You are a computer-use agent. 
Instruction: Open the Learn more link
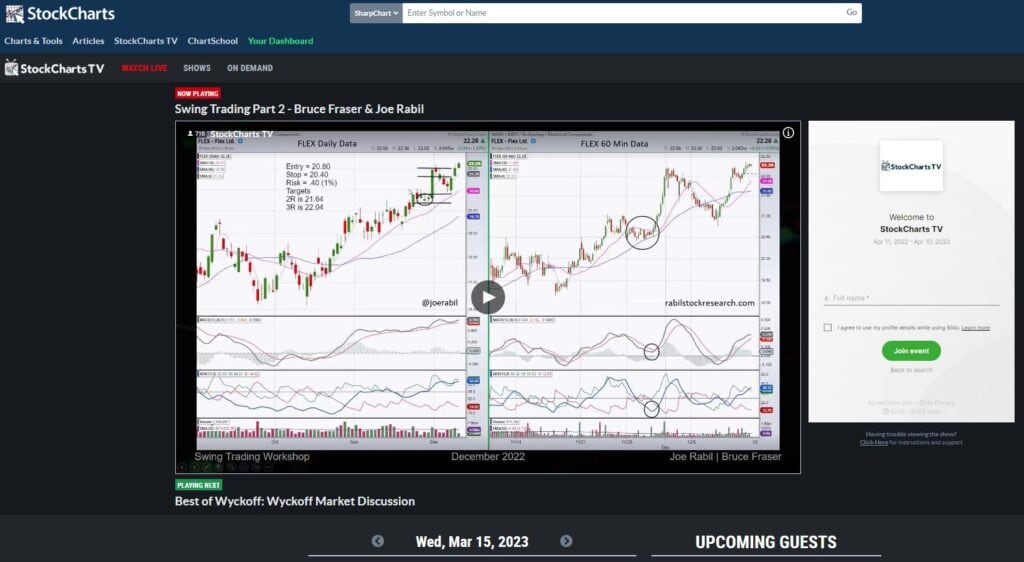(976, 328)
